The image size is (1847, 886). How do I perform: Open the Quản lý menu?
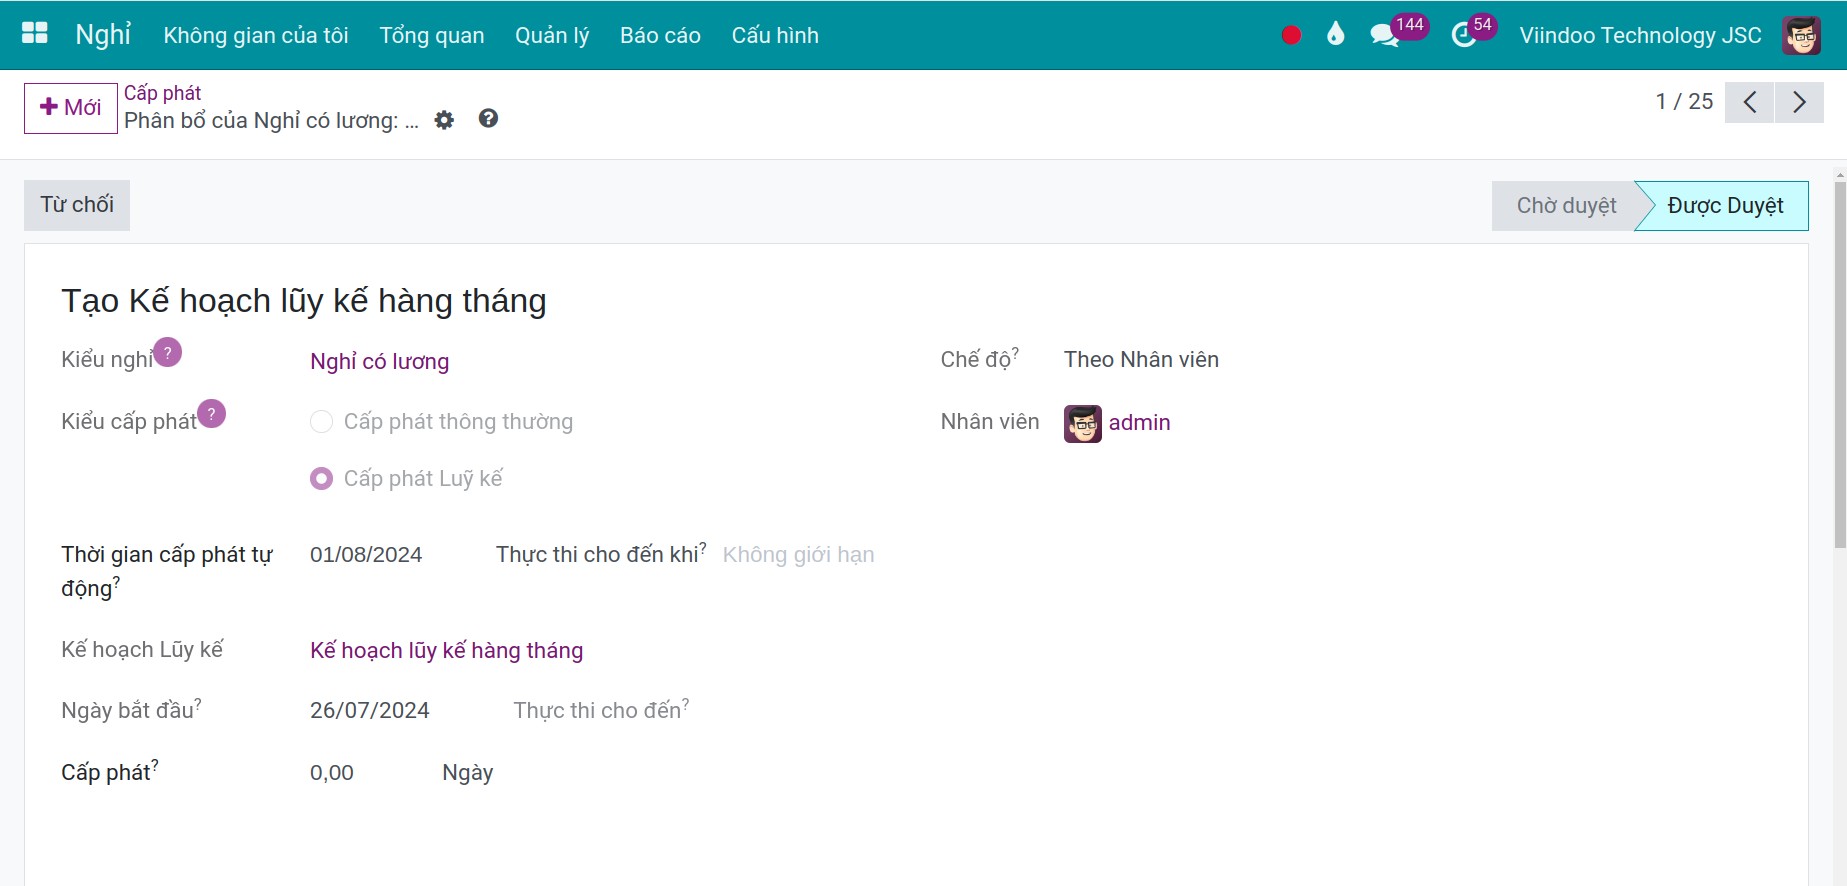(x=552, y=35)
